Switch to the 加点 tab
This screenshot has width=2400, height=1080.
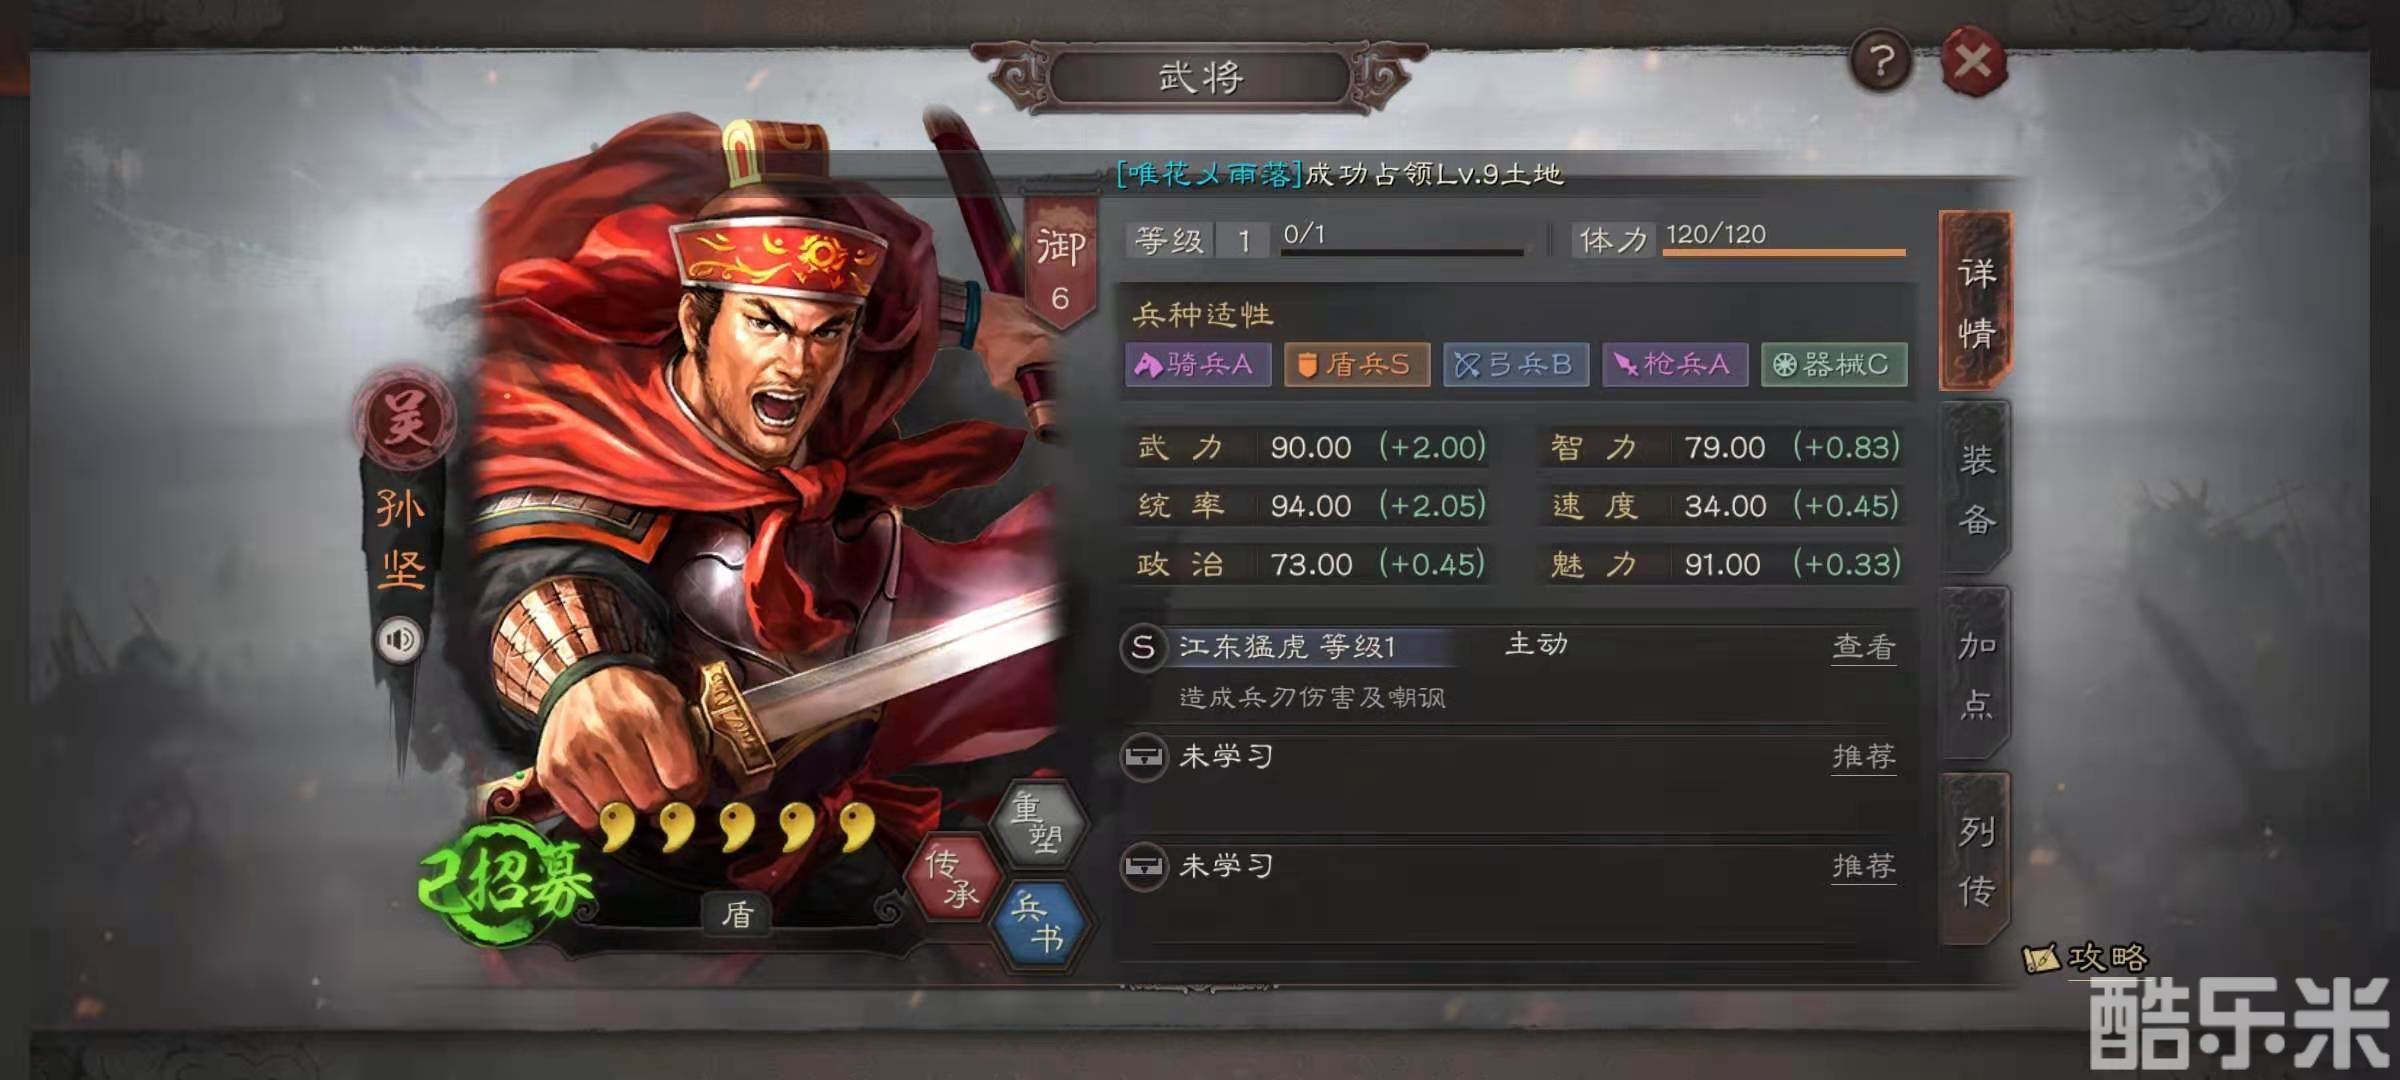(1975, 675)
